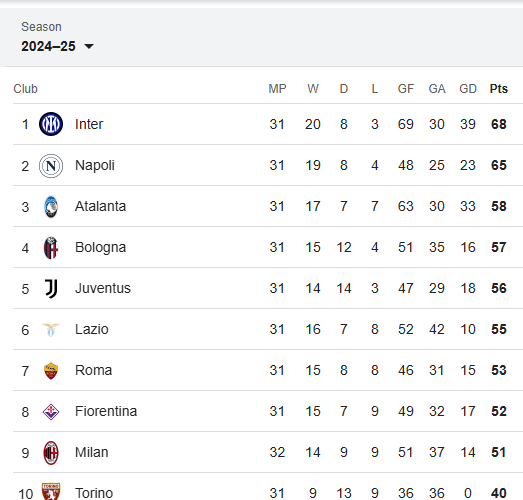Click the Lazio eagle crest
This screenshot has width=523, height=500.
pyautogui.click(x=51, y=330)
